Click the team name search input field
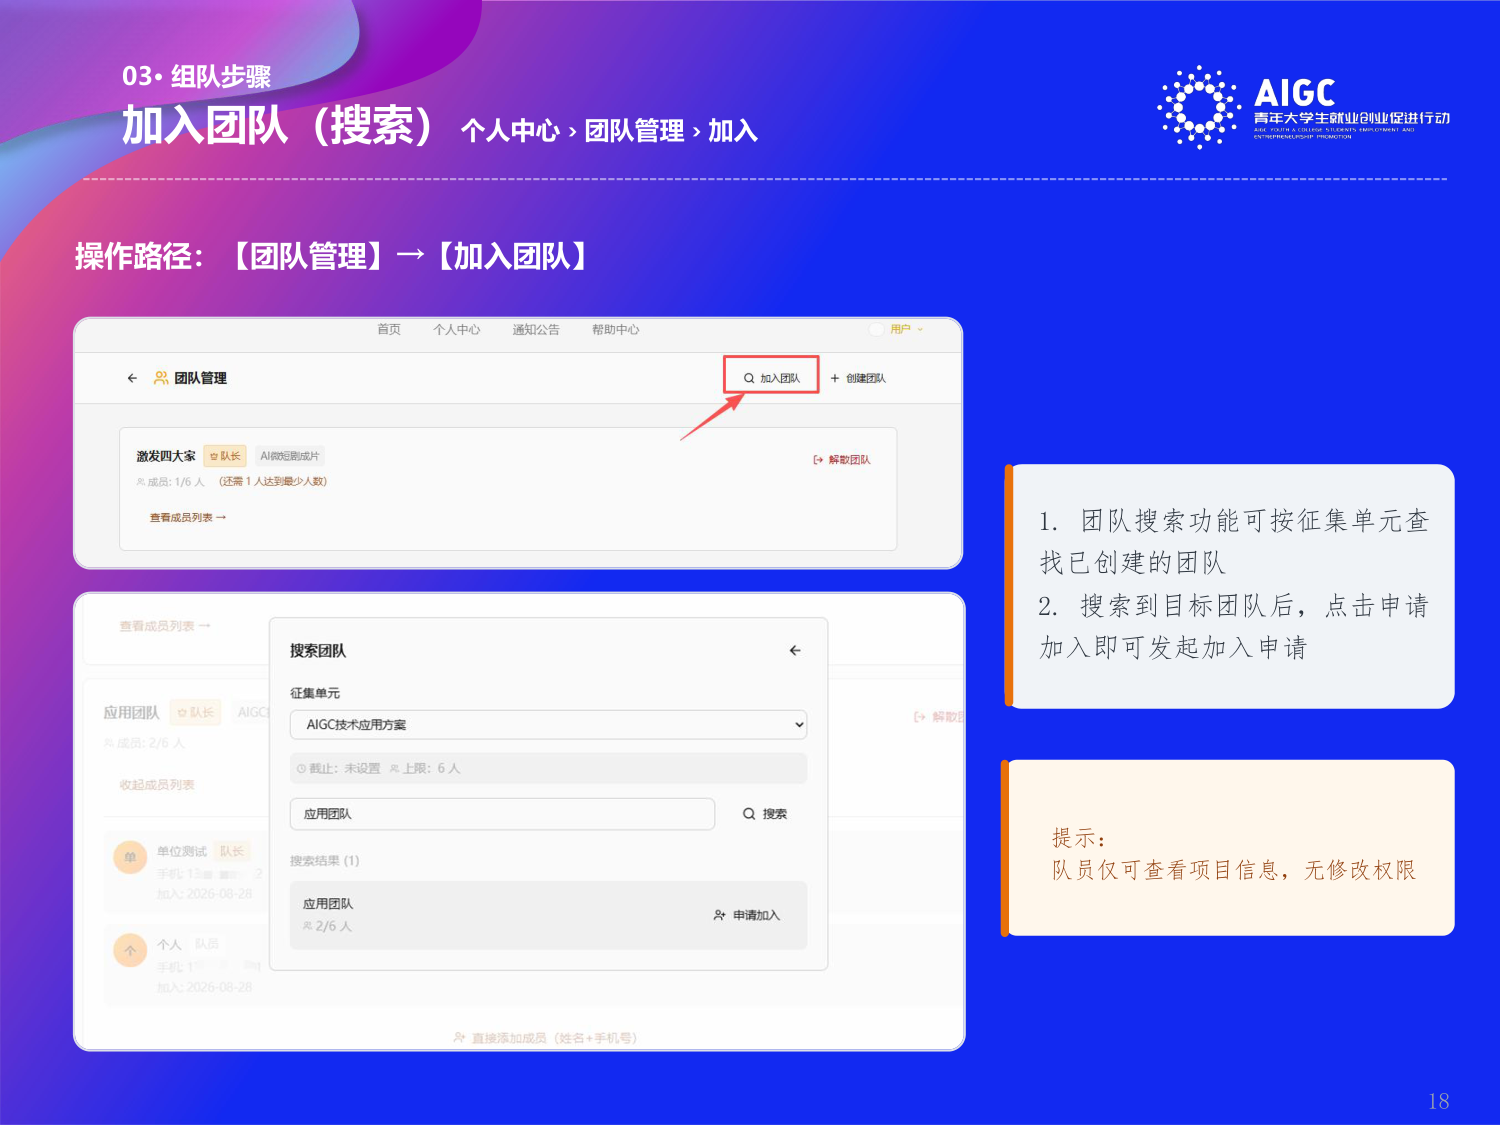This screenshot has height=1125, width=1500. point(502,814)
